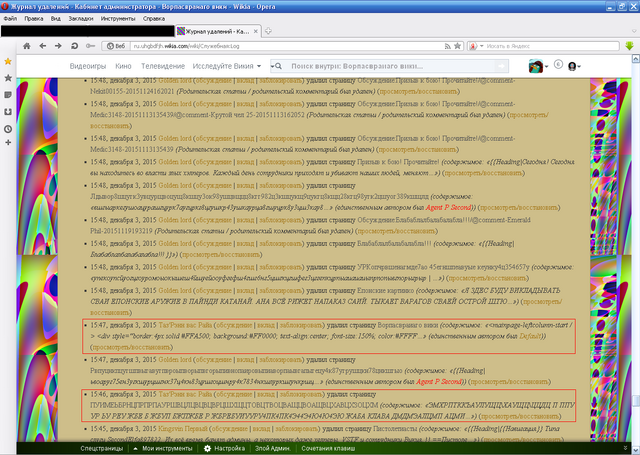Screen dimensions: 640x455
Task: Click Спецстраницы in bottom toolbar
Action: 101,448
